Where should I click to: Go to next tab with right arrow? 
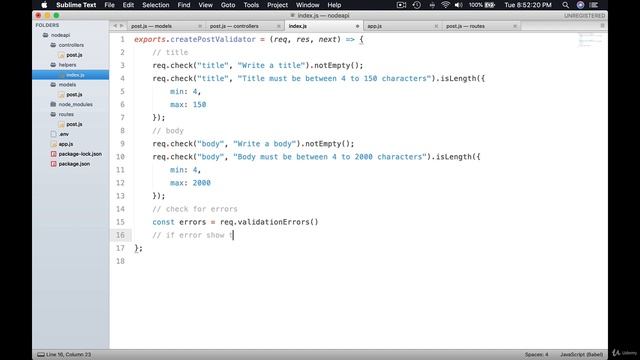122,26
